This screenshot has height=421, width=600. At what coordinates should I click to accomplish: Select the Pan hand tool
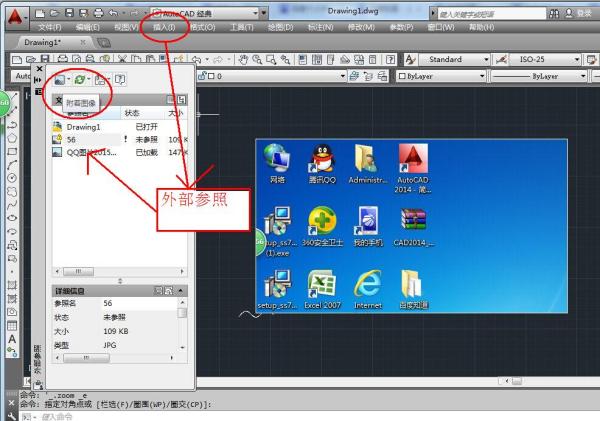click(x=243, y=59)
